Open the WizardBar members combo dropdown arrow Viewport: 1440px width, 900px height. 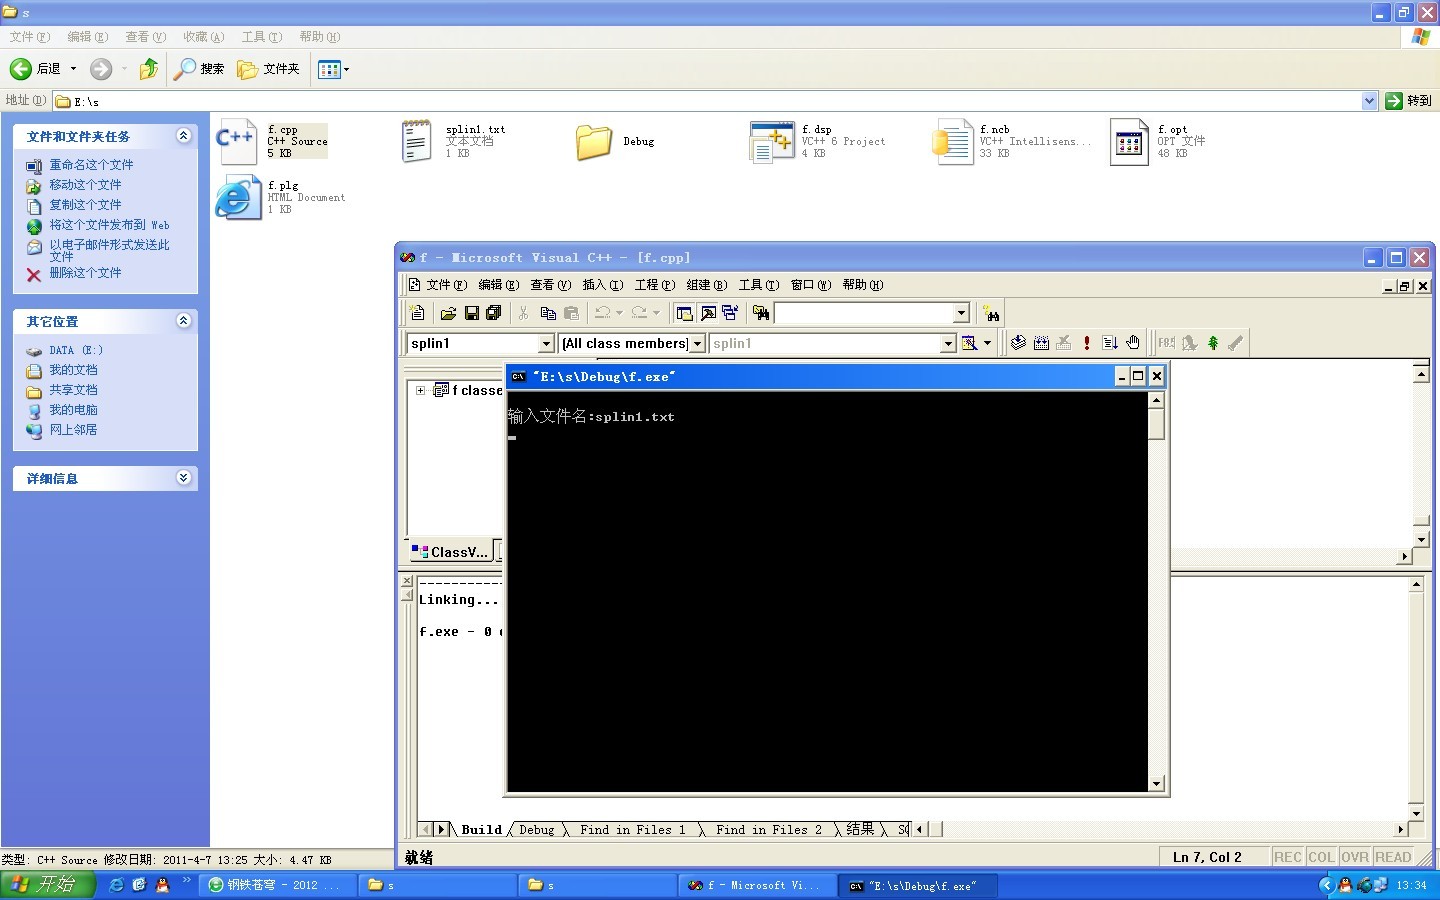pos(948,343)
